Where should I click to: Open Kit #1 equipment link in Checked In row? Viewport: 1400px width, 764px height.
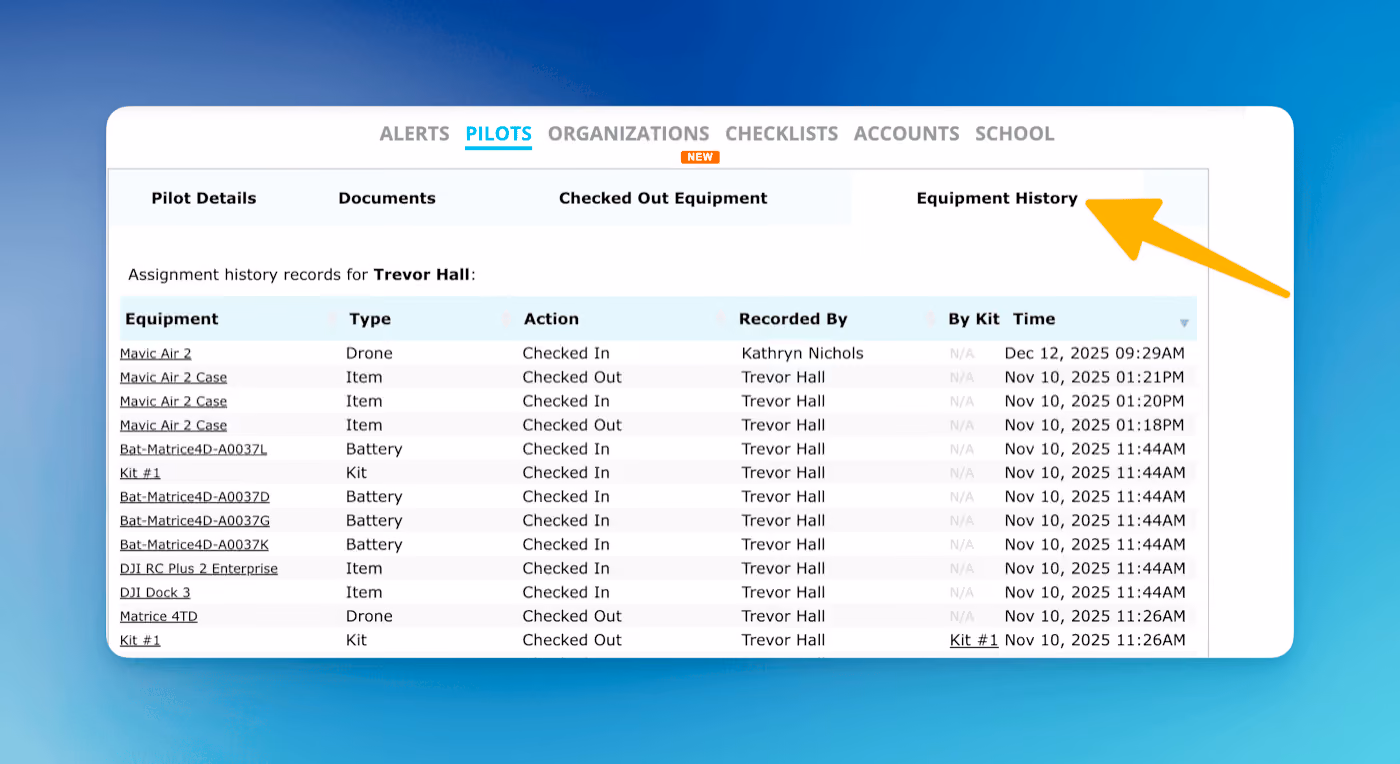(x=140, y=473)
